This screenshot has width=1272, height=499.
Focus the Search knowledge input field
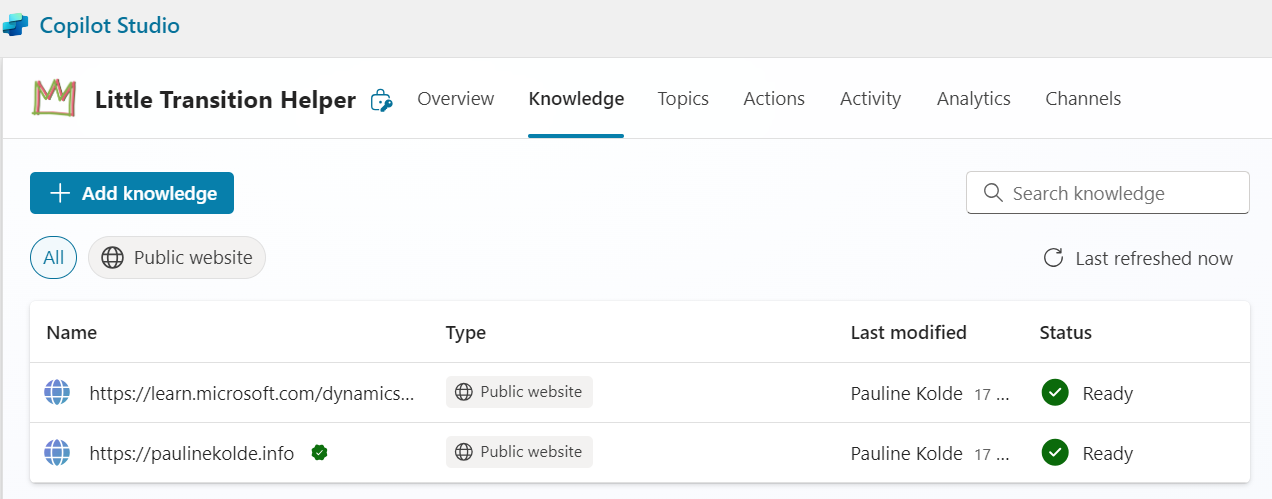click(1108, 193)
